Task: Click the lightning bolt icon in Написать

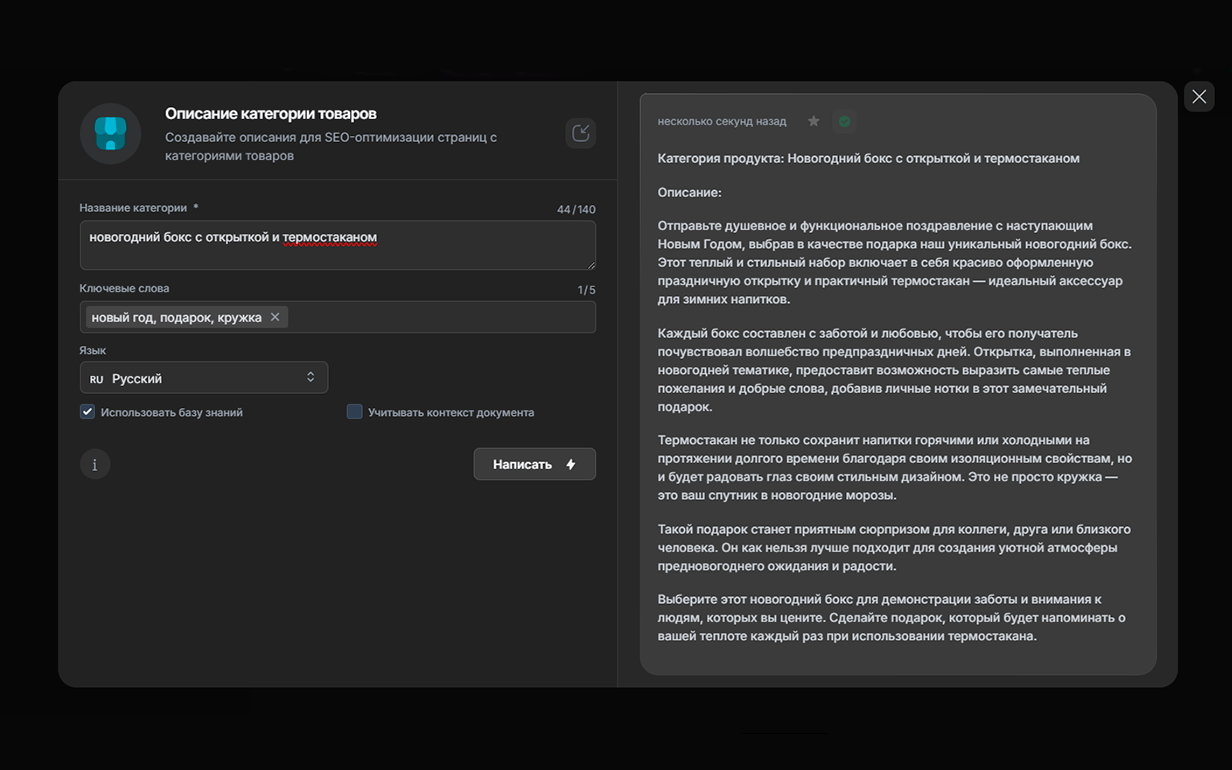Action: [571, 464]
